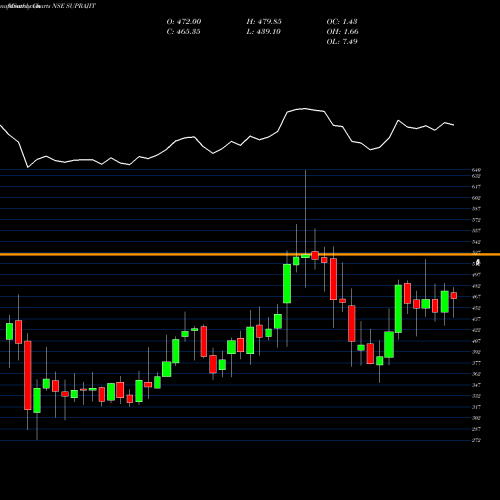The image size is (500, 500).
Task: Click the 452 price axis label
Action: point(476,308)
